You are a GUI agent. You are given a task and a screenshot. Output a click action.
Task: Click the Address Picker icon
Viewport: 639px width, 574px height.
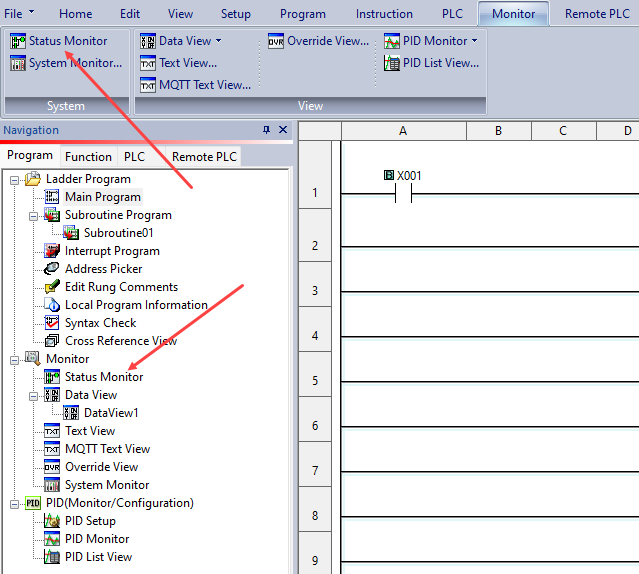[52, 269]
